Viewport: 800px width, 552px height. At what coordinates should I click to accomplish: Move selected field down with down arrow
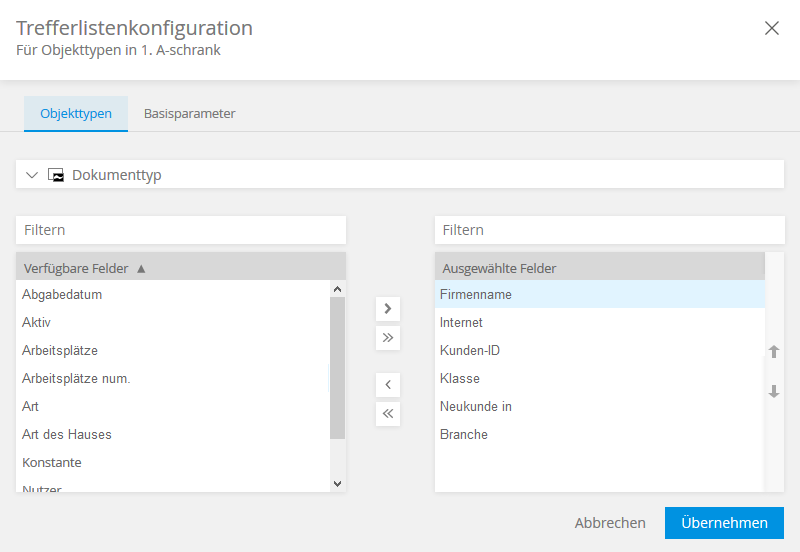click(773, 392)
